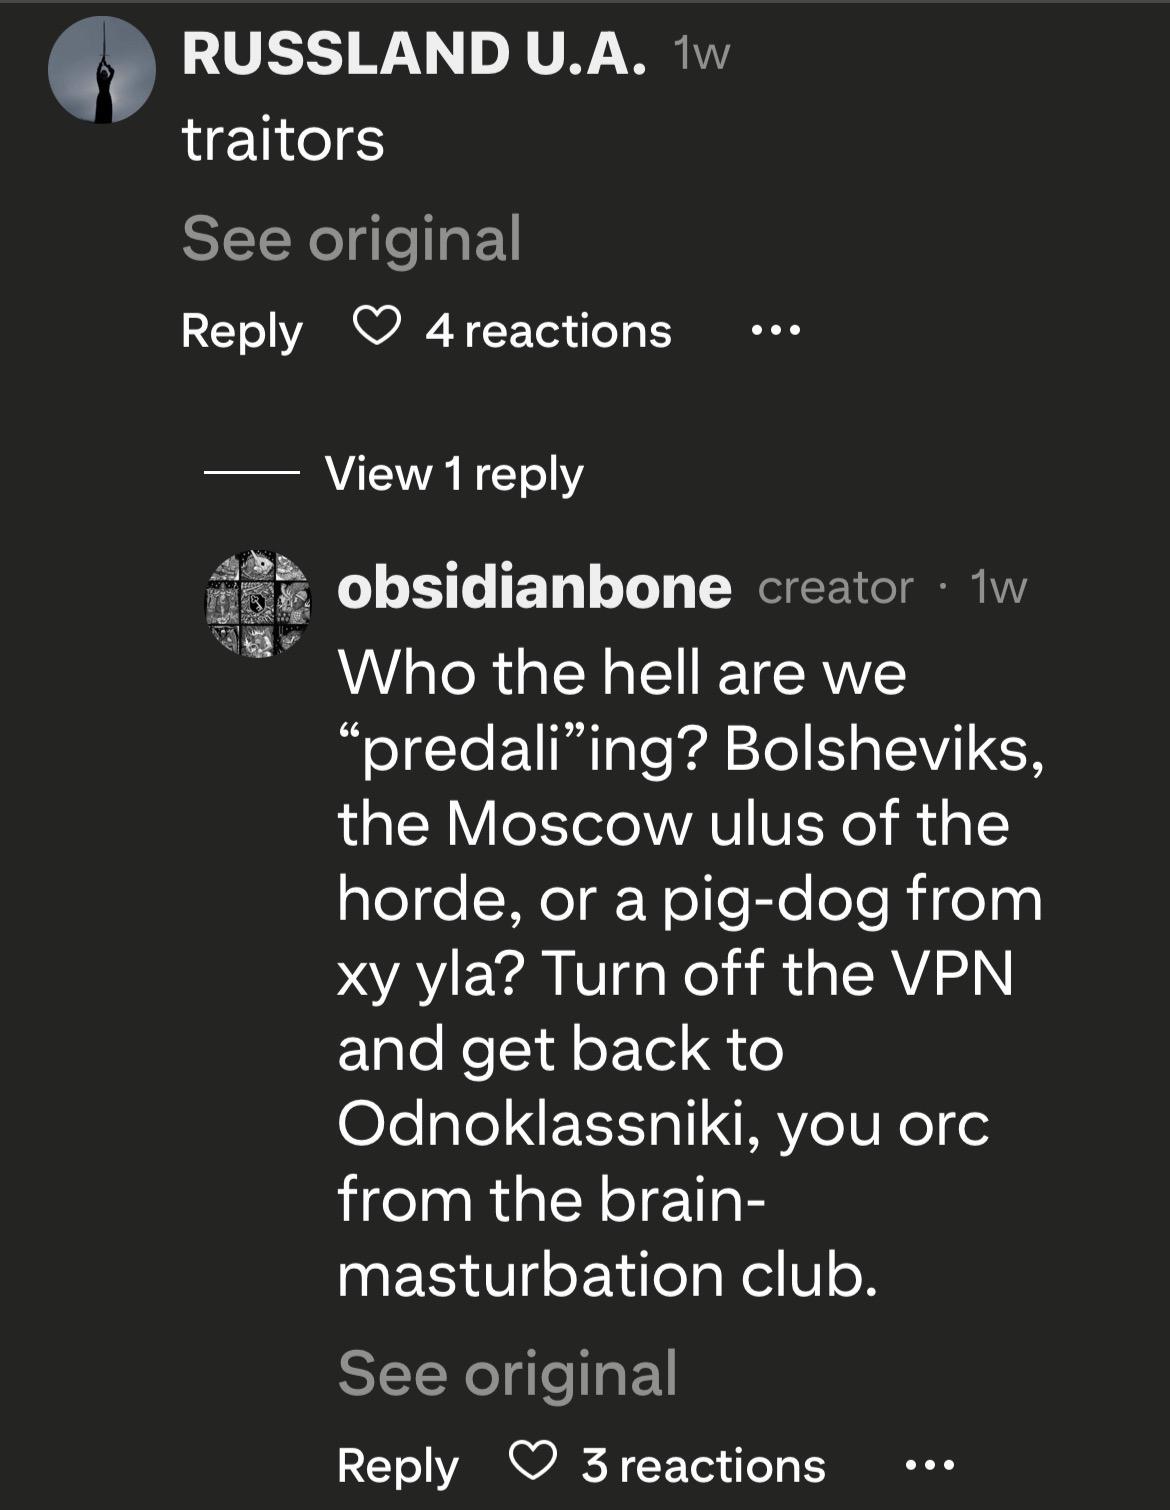Click the creator badge label
The height and width of the screenshot is (1510, 1170).
pos(835,589)
